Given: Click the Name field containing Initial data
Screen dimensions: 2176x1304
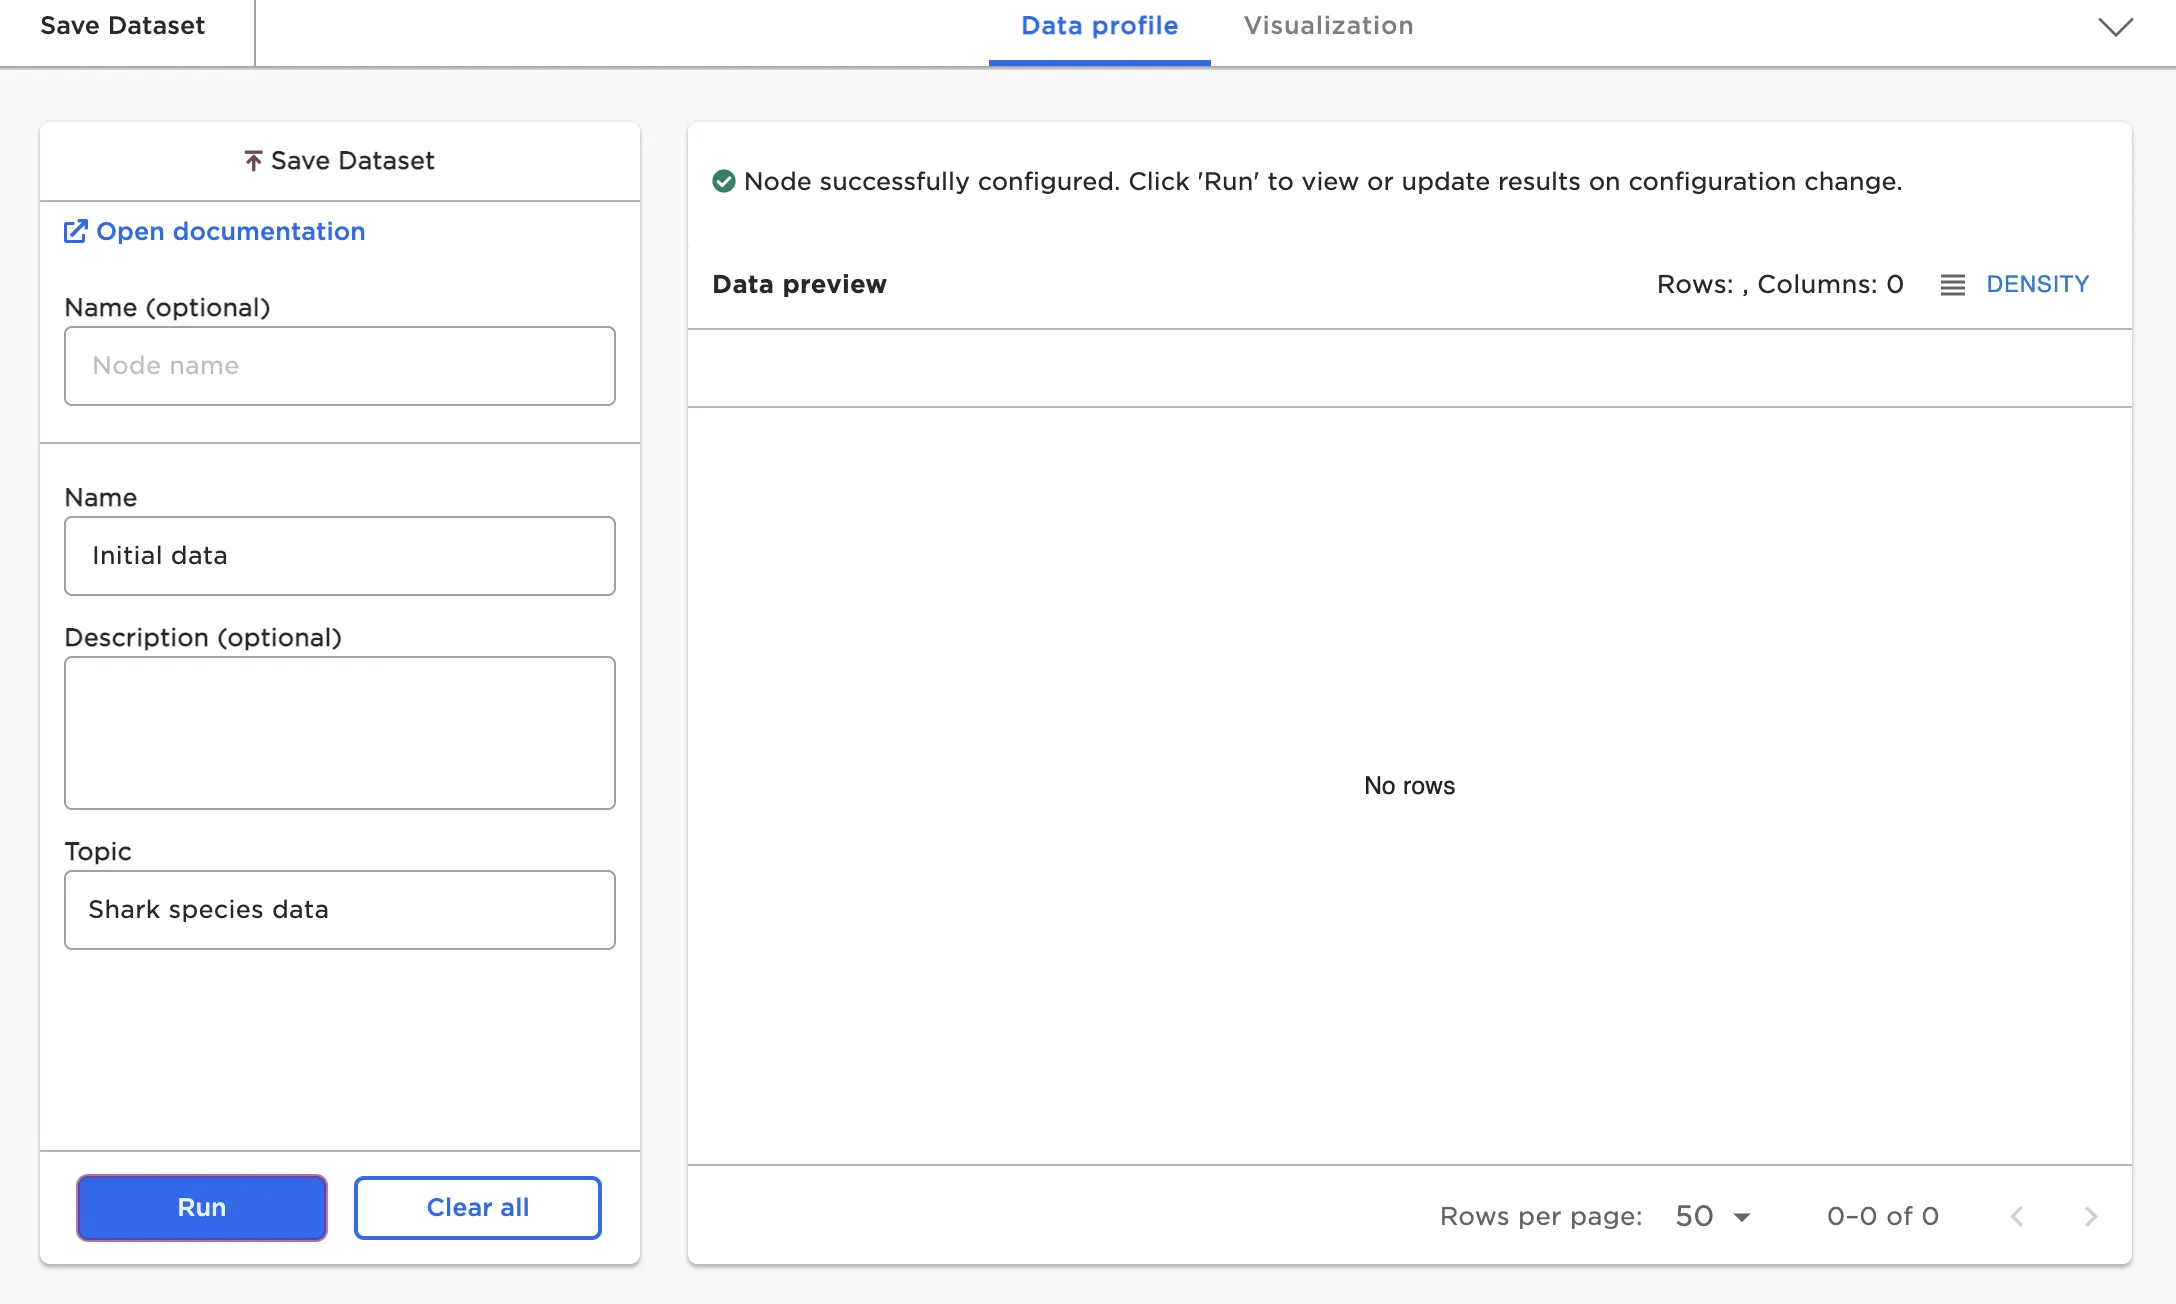Looking at the screenshot, I should [x=339, y=556].
